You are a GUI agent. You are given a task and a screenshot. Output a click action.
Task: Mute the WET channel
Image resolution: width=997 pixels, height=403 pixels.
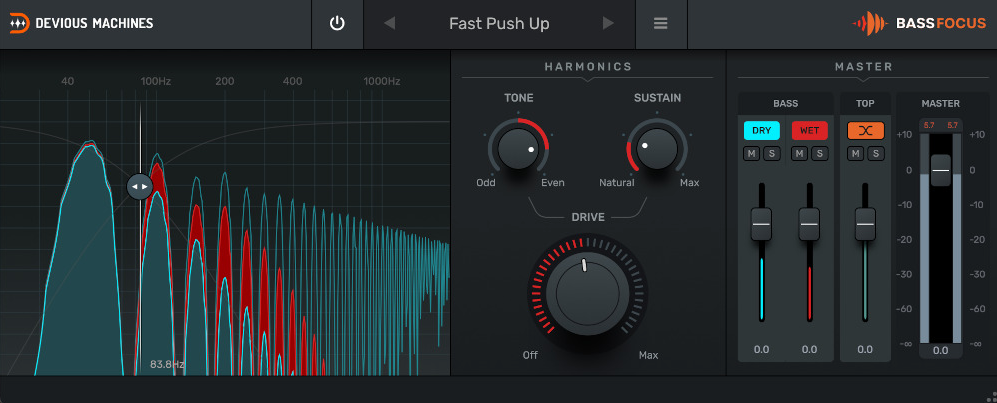799,153
